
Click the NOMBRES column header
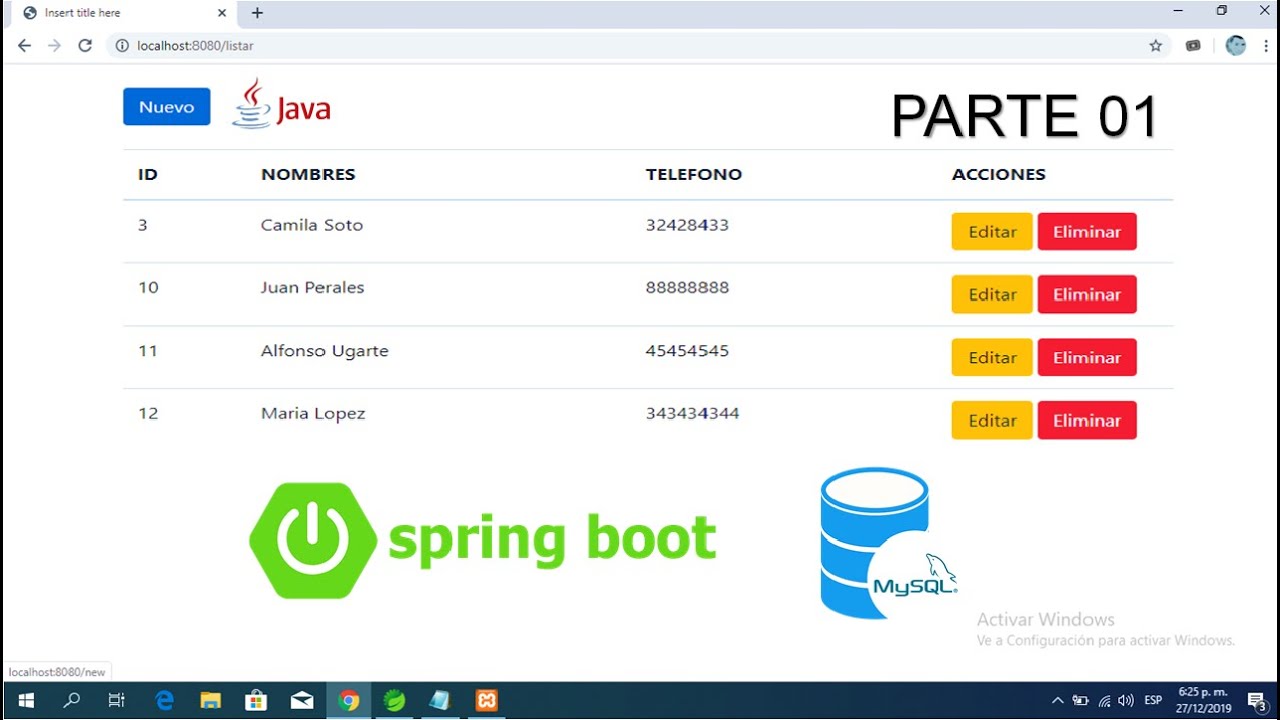[x=308, y=174]
